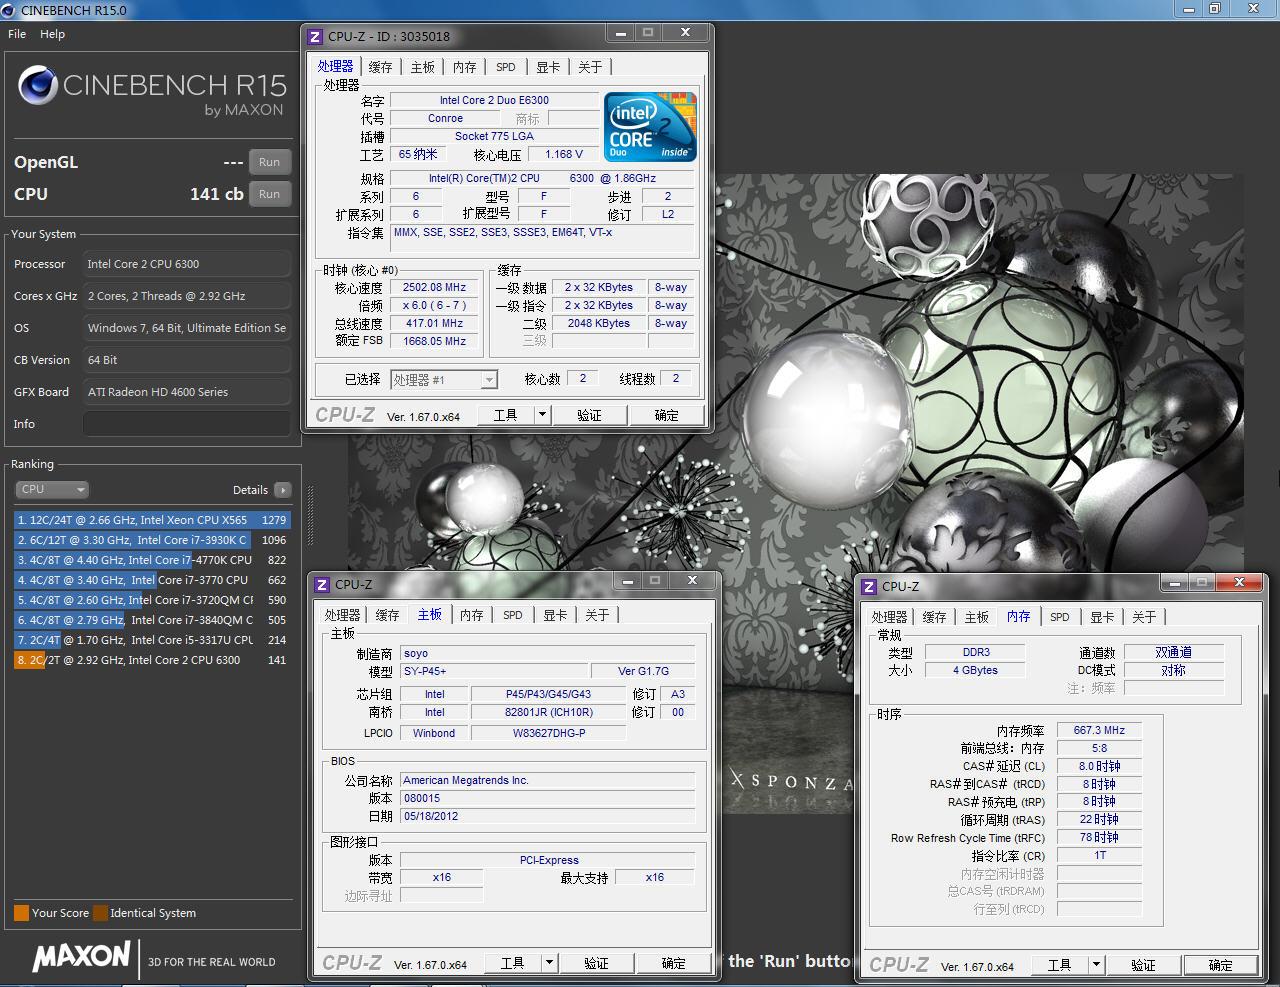Click 工具 button in memory CPU-Z window
The height and width of the screenshot is (987, 1280).
tap(1060, 964)
